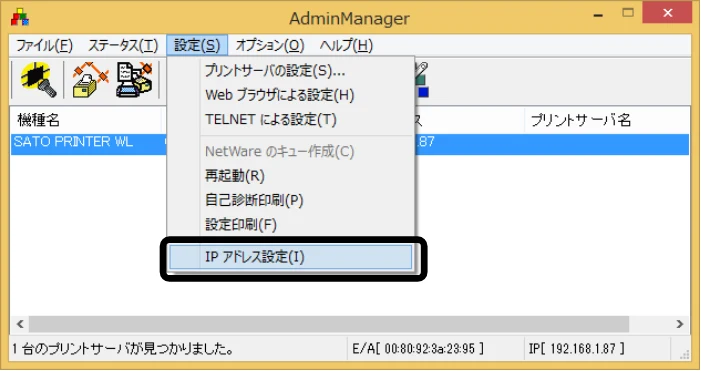Close the 設定(S) menu
The image size is (701, 371).
(197, 45)
